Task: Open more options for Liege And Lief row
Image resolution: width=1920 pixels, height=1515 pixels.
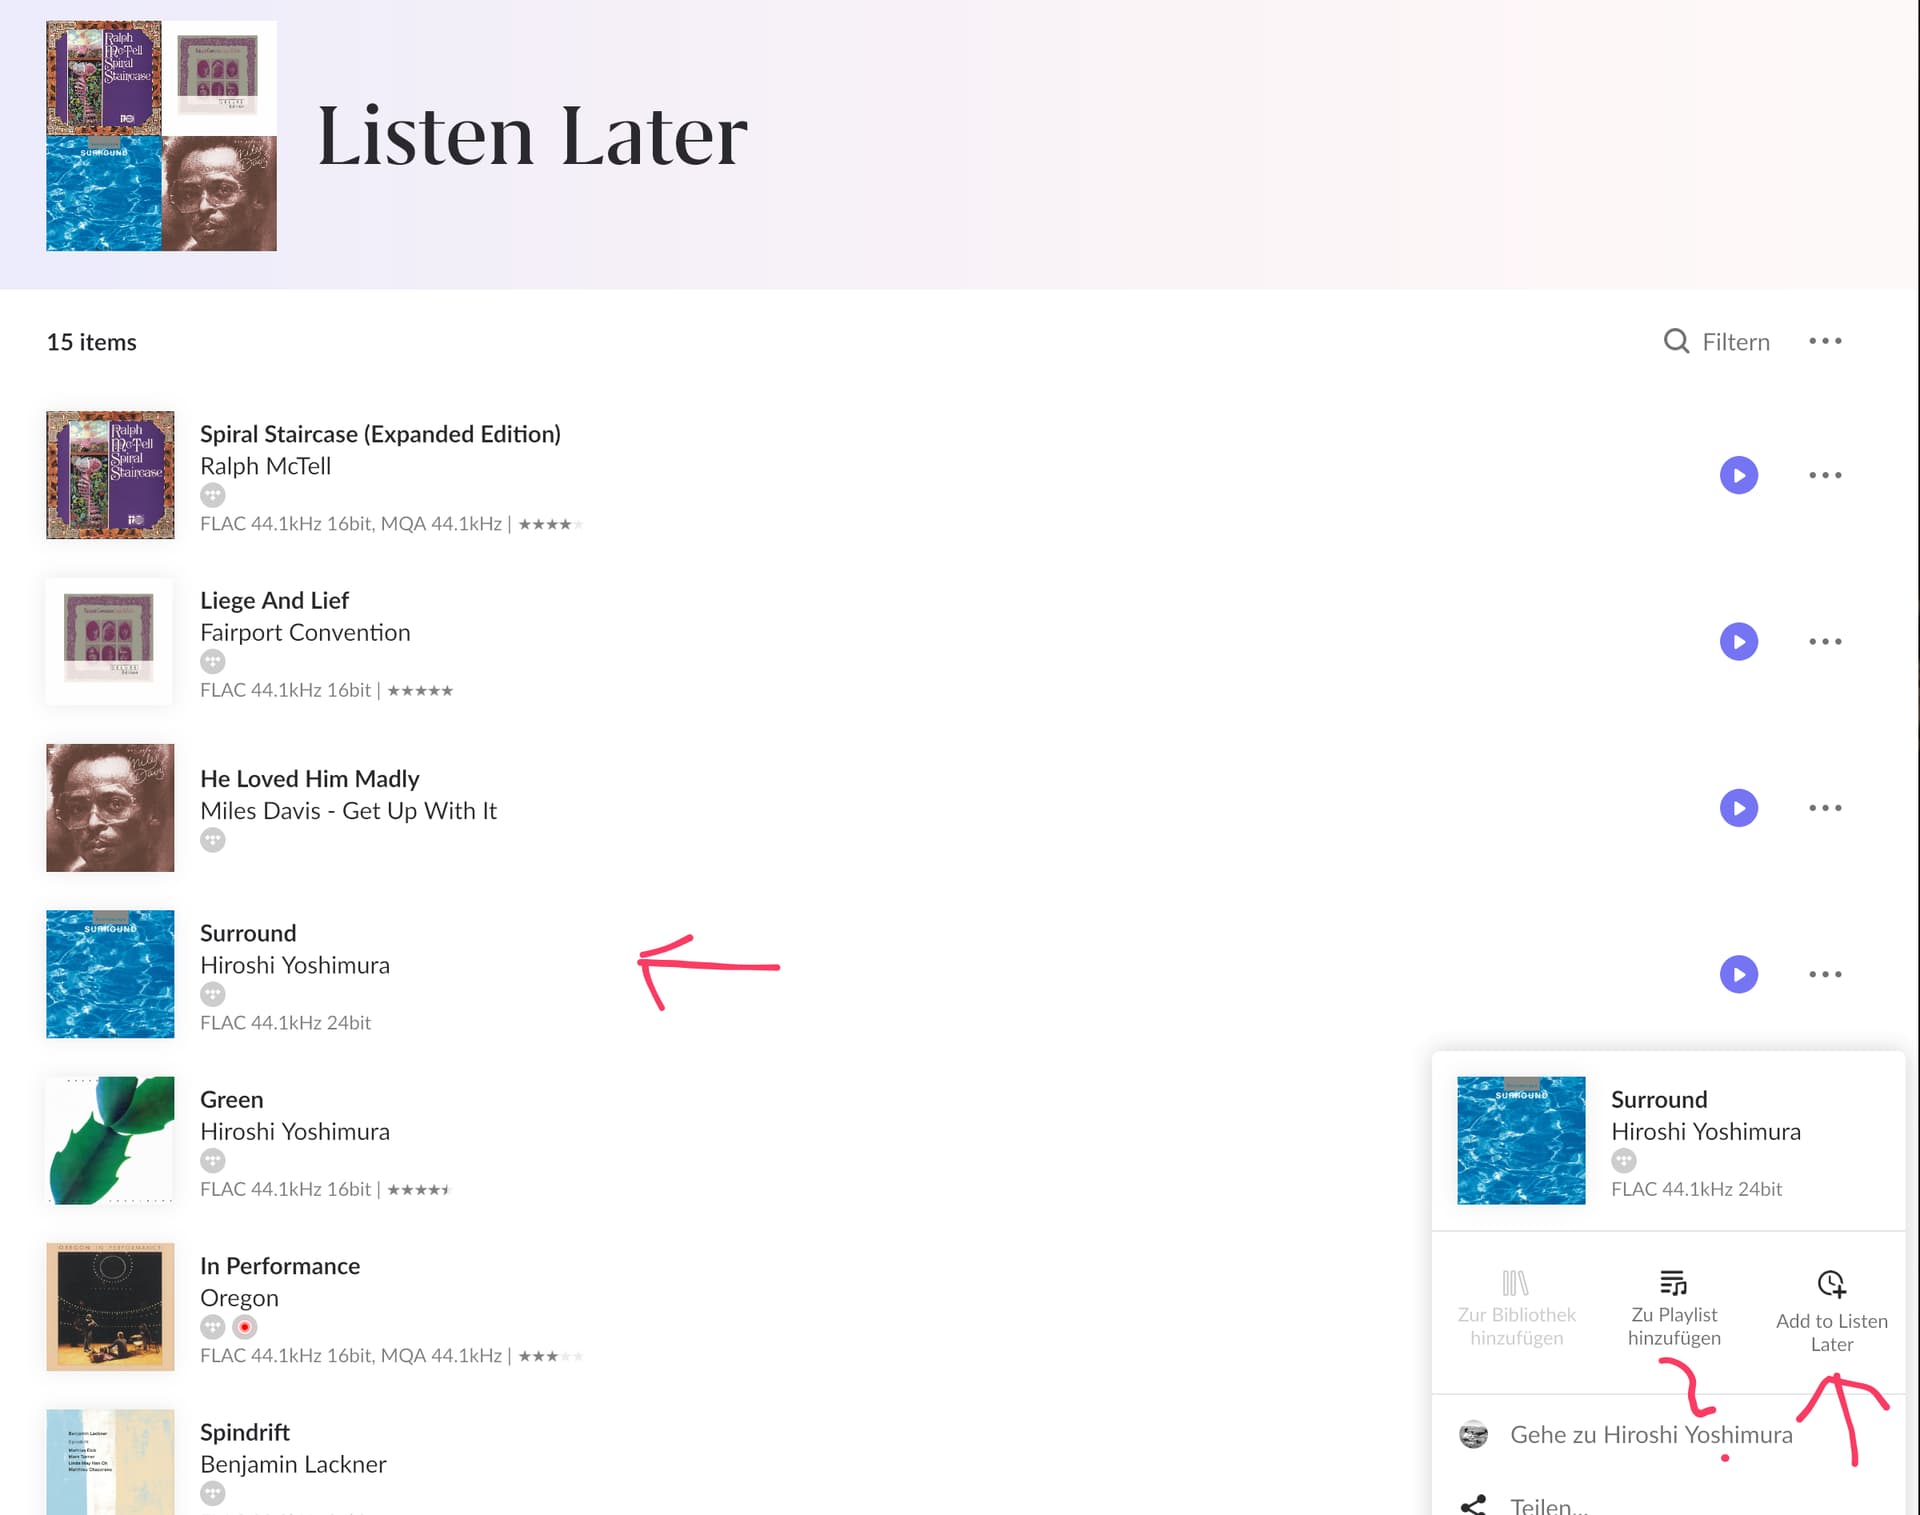Action: 1825,641
